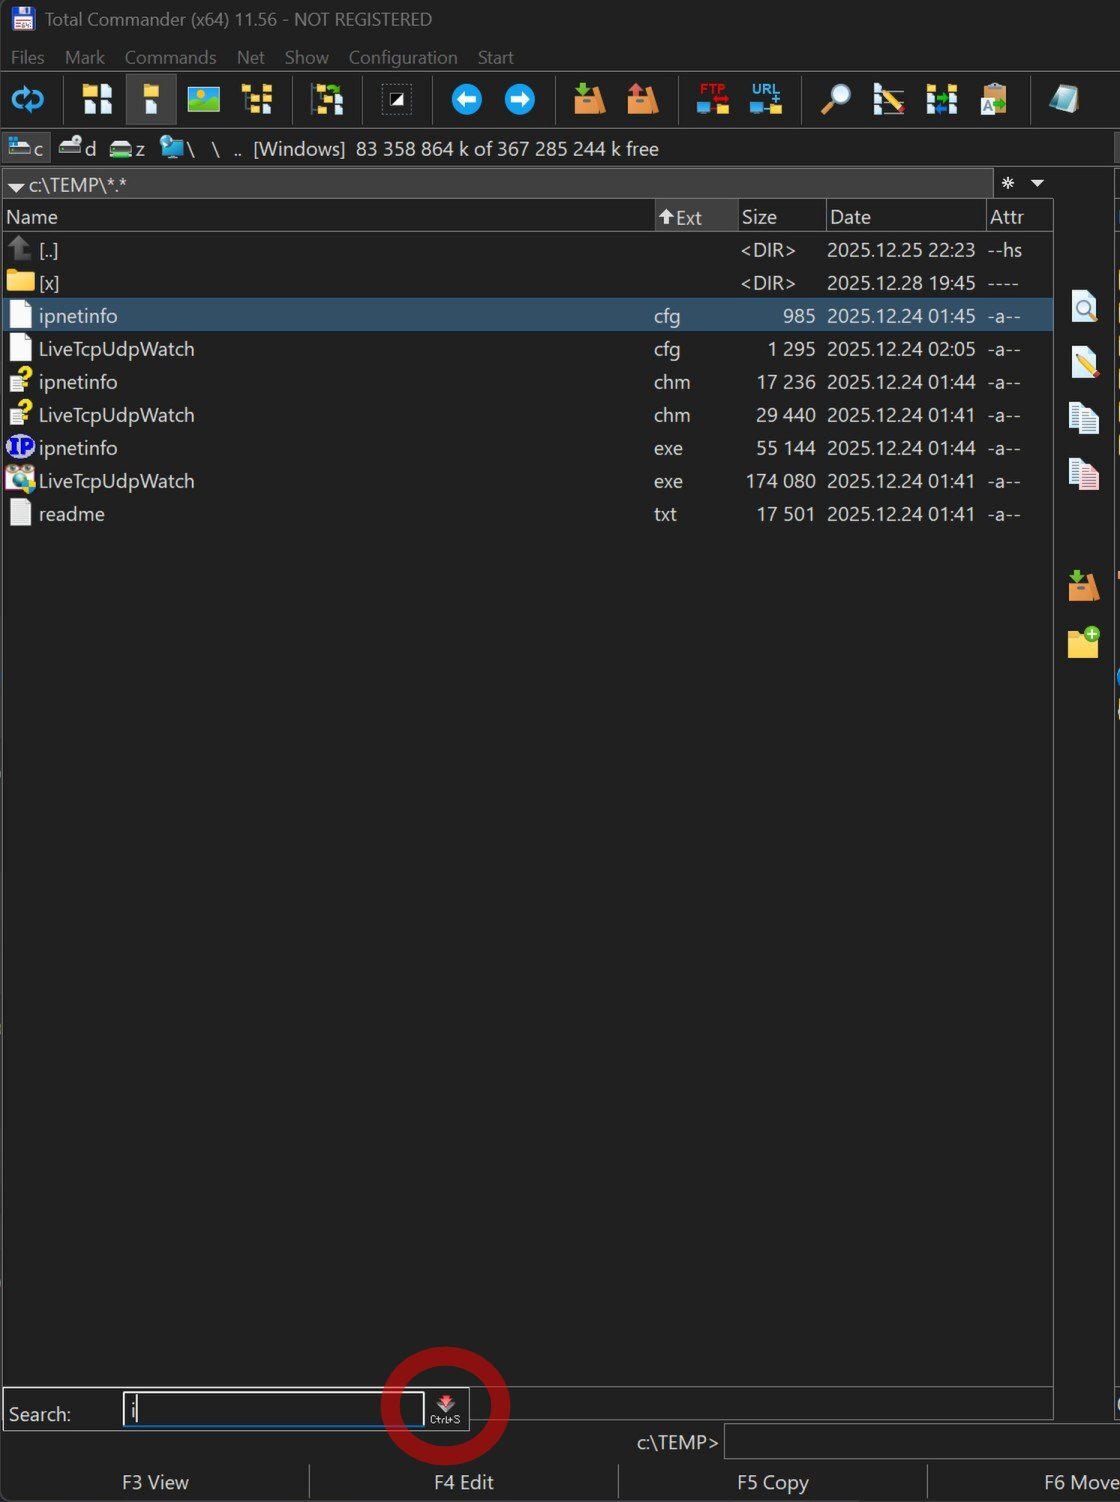
Task: Go to parent directory '..' button
Action: pyautogui.click(x=238, y=149)
